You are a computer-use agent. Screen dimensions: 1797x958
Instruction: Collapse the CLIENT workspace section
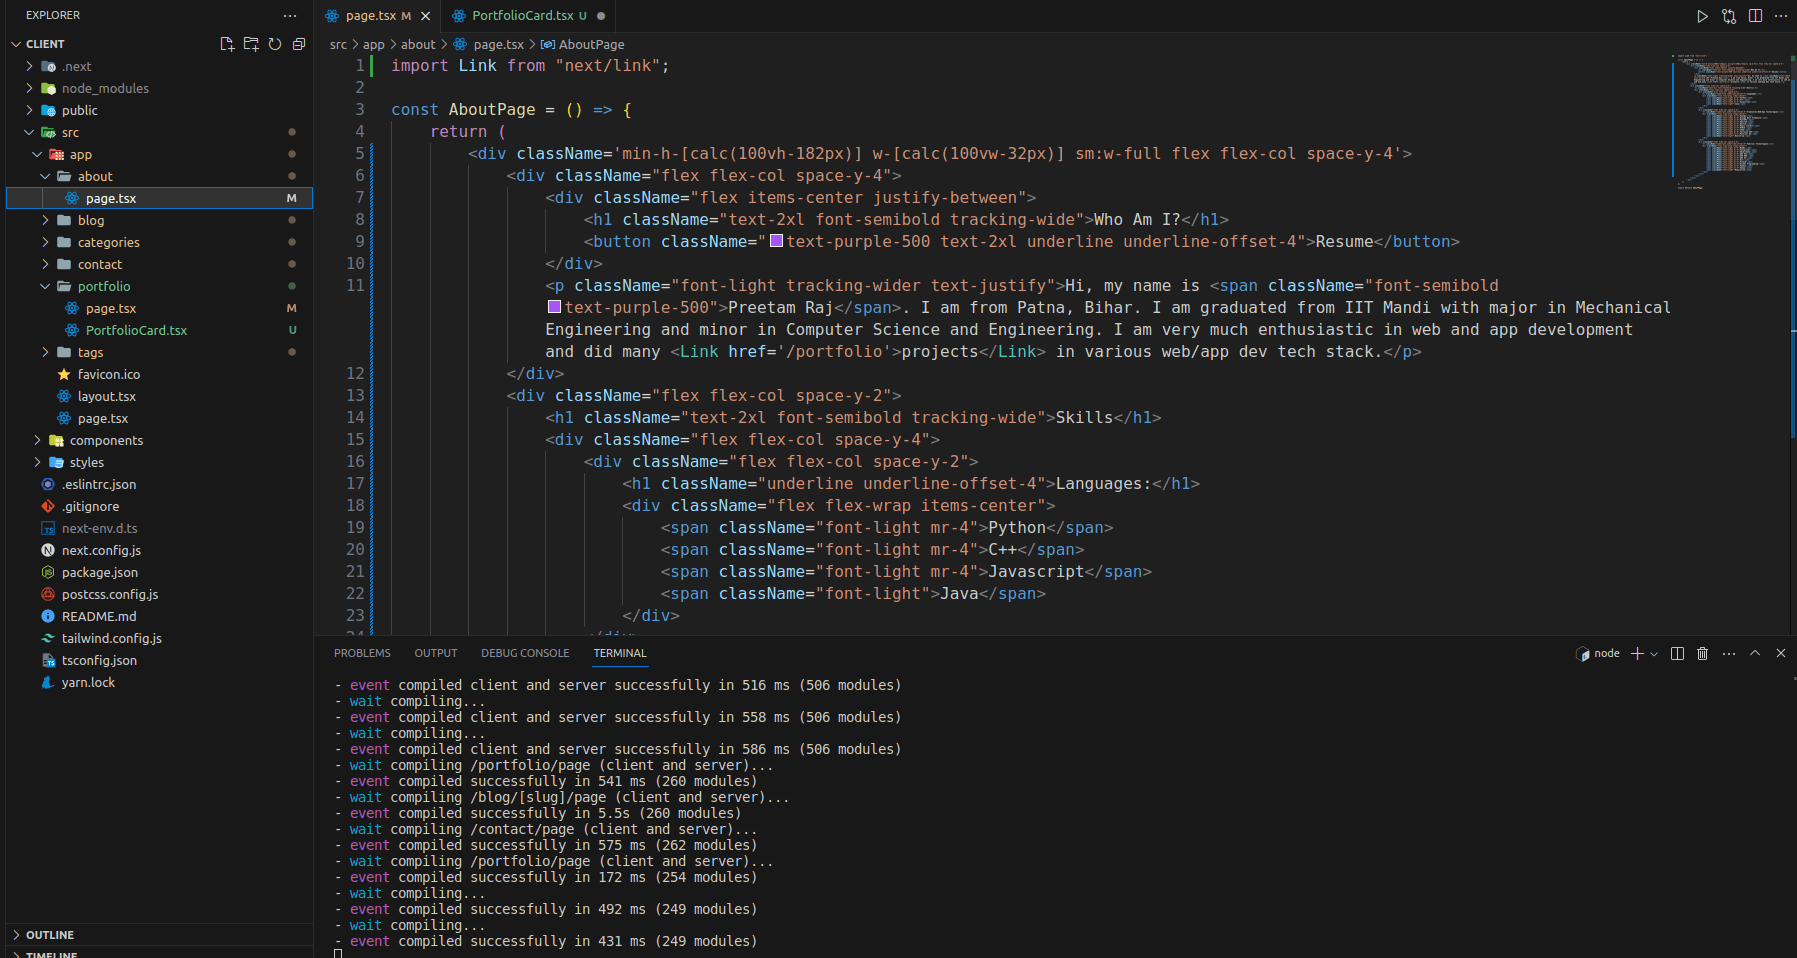(45, 44)
